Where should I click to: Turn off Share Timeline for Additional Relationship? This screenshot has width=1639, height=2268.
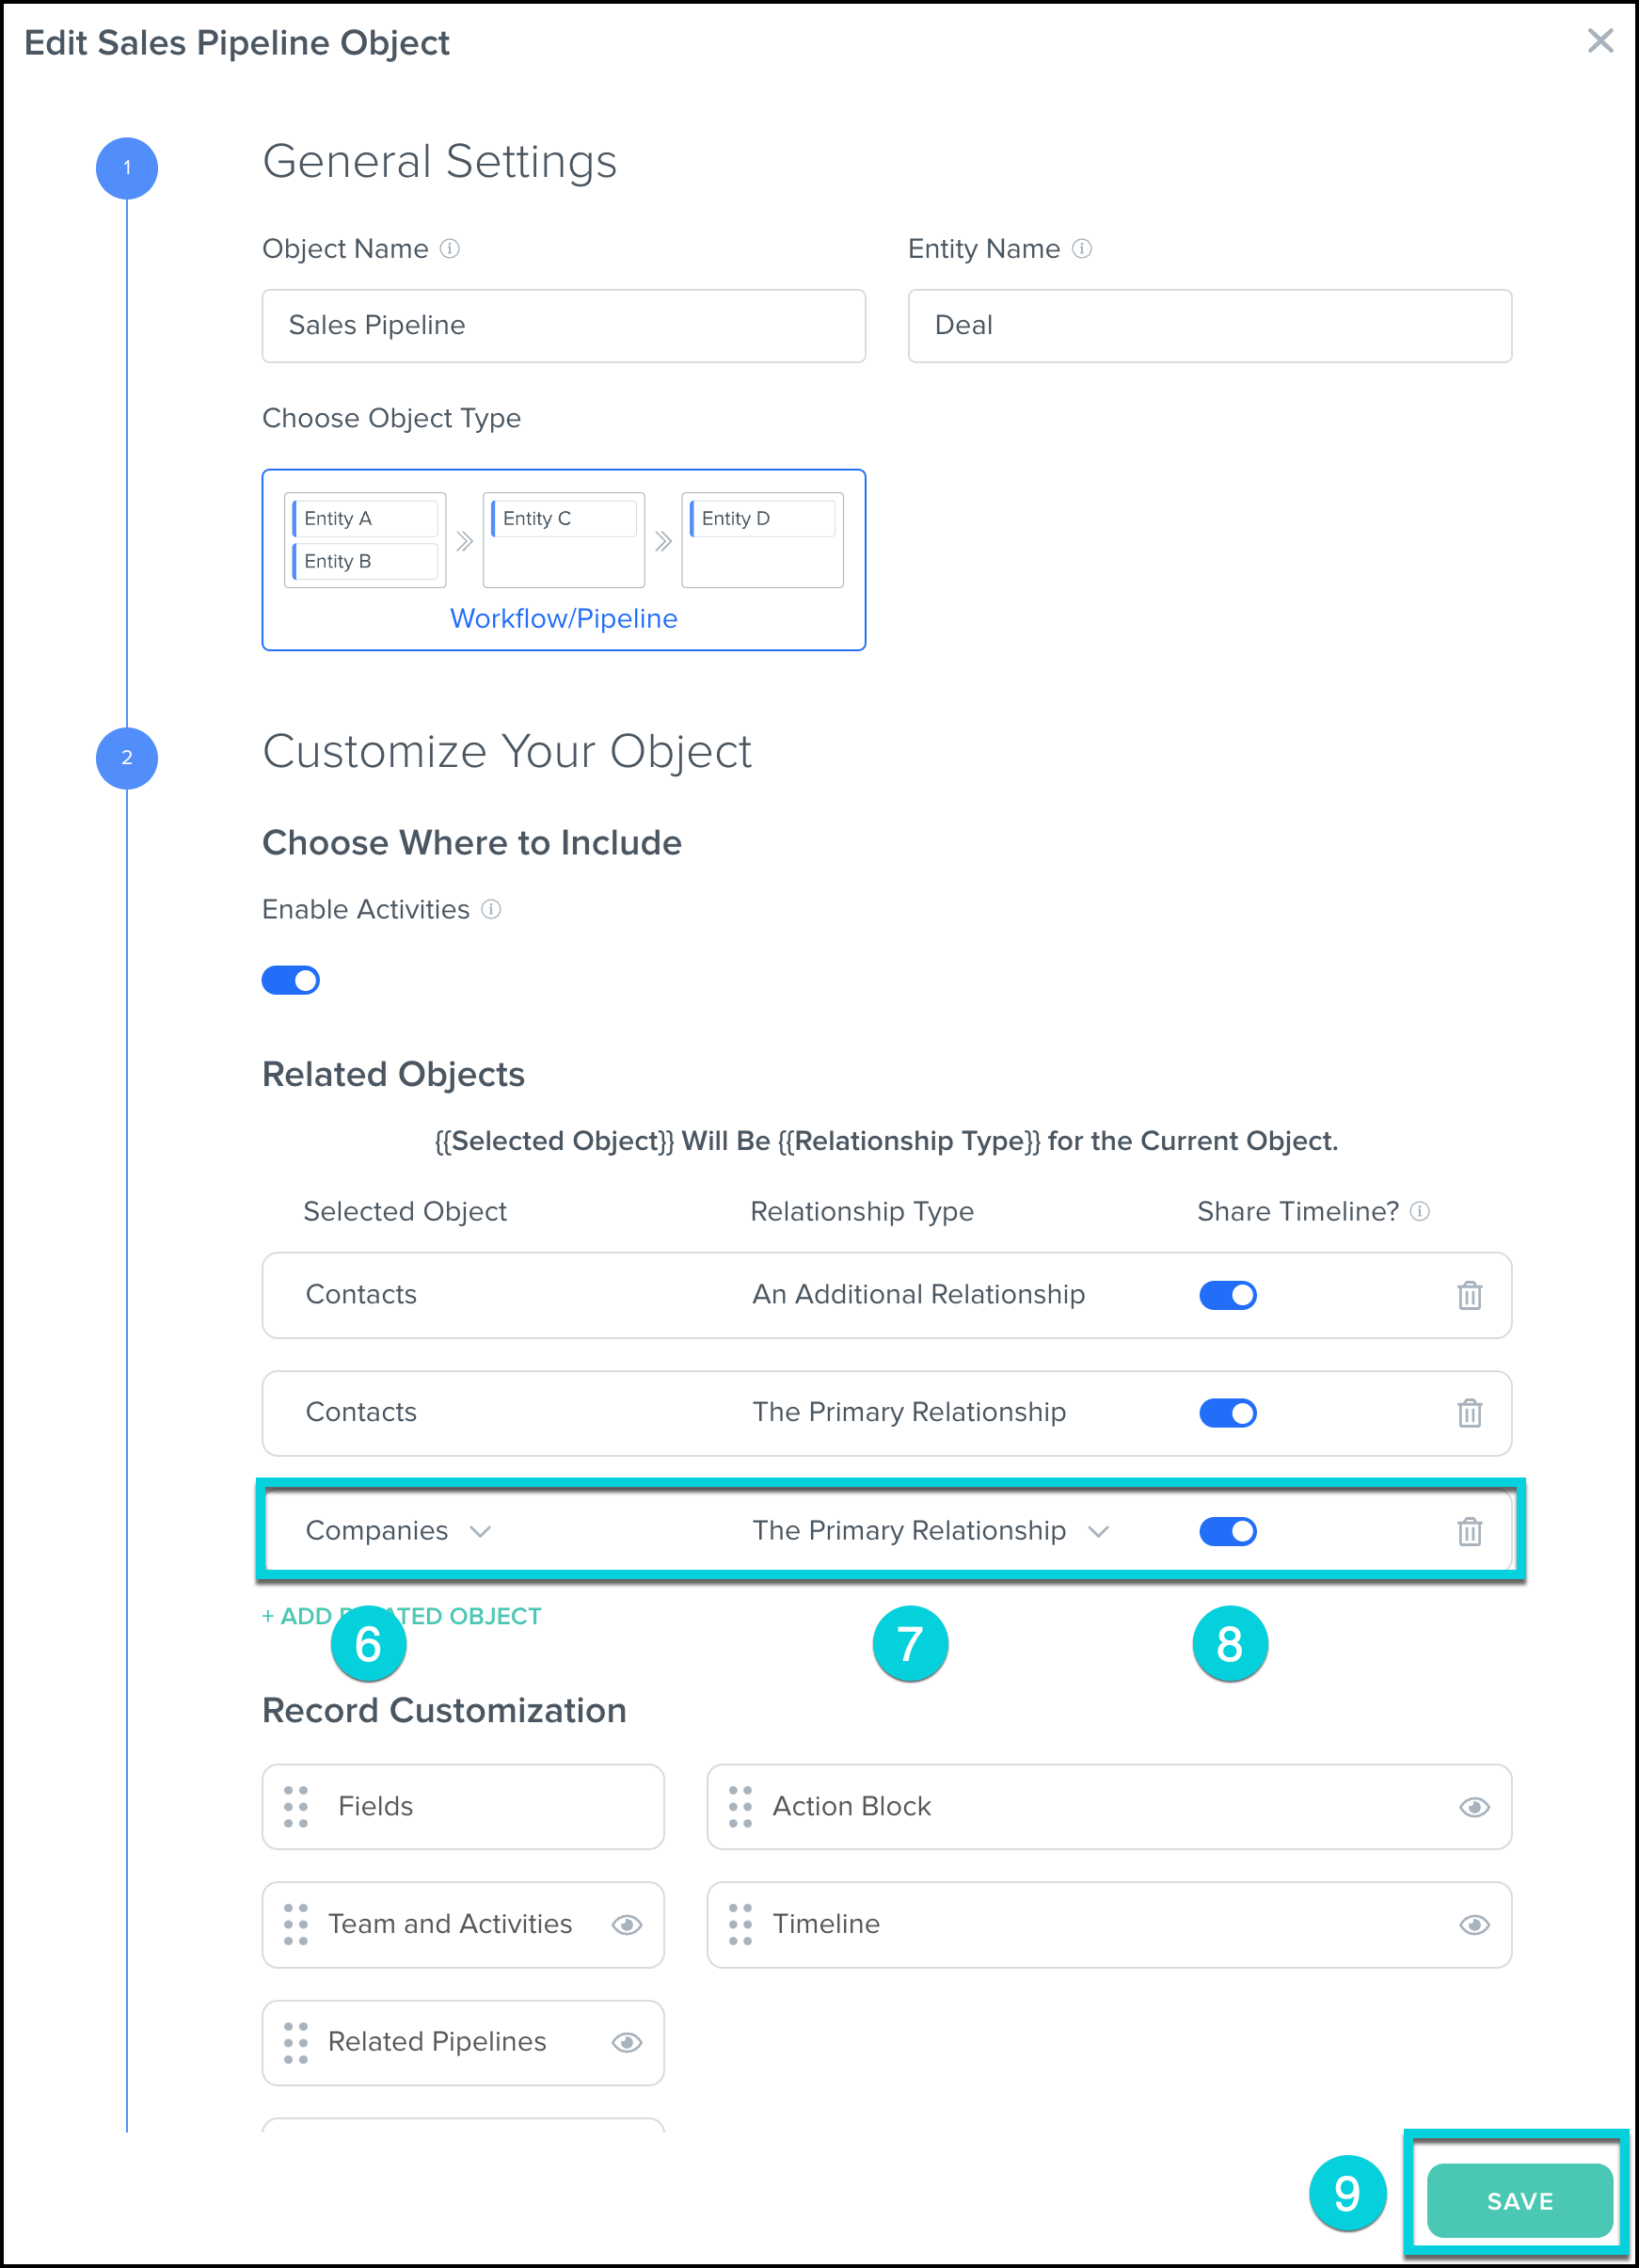pos(1227,1295)
